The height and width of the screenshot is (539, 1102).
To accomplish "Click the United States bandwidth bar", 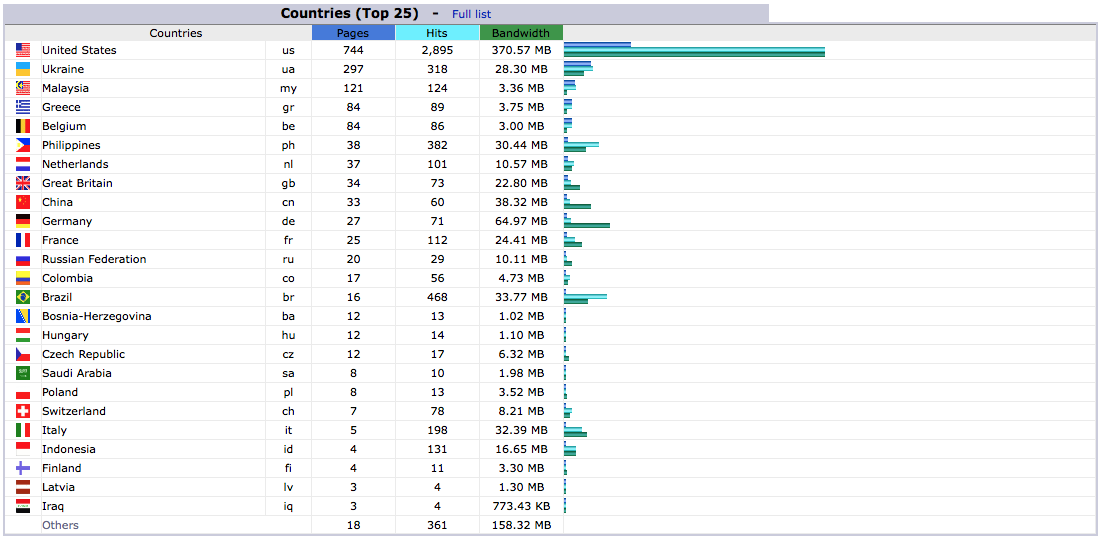I will pyautogui.click(x=694, y=53).
